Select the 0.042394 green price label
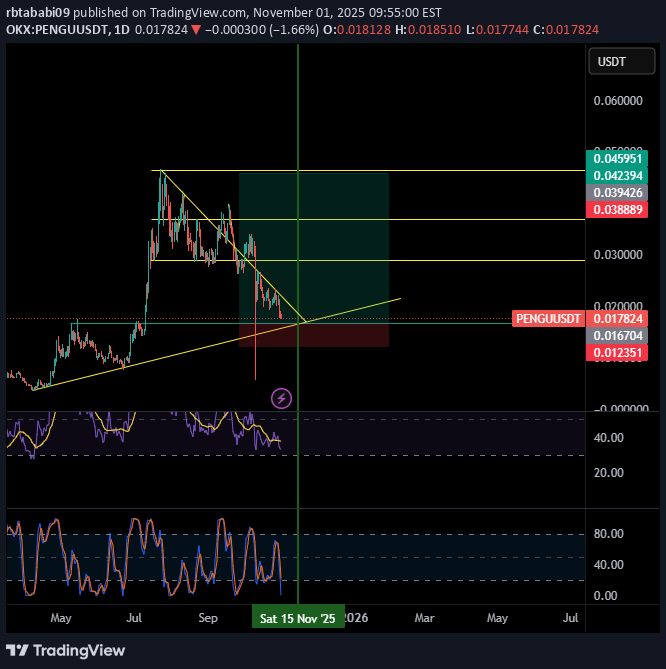 point(619,175)
